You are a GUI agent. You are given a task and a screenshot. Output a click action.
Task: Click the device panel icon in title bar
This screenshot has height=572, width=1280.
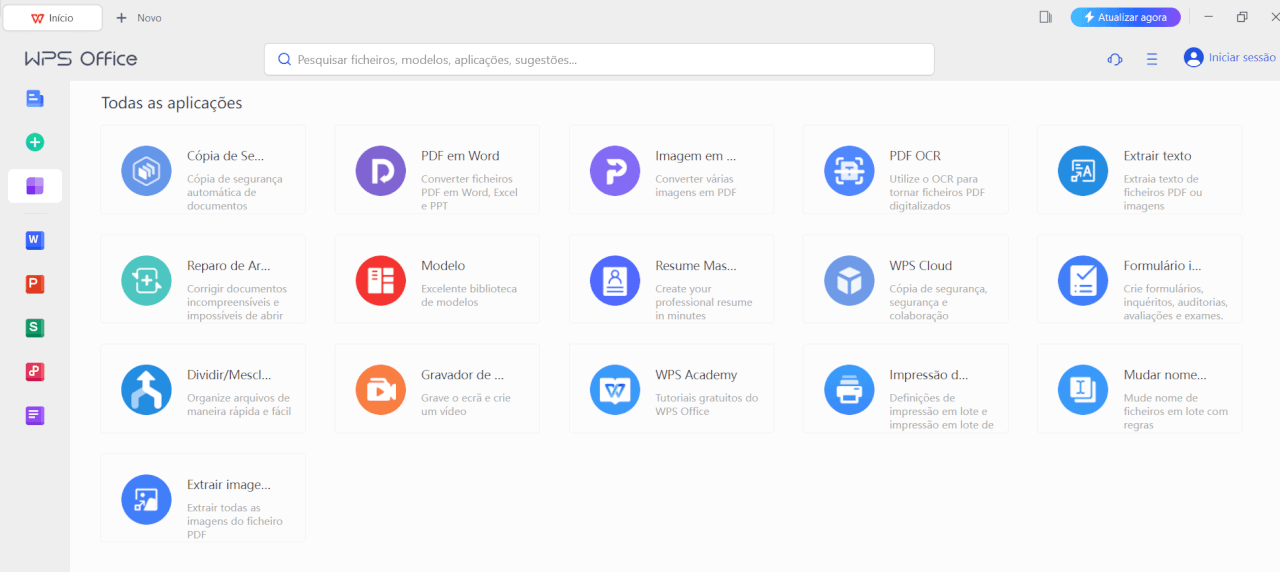[x=1045, y=17]
